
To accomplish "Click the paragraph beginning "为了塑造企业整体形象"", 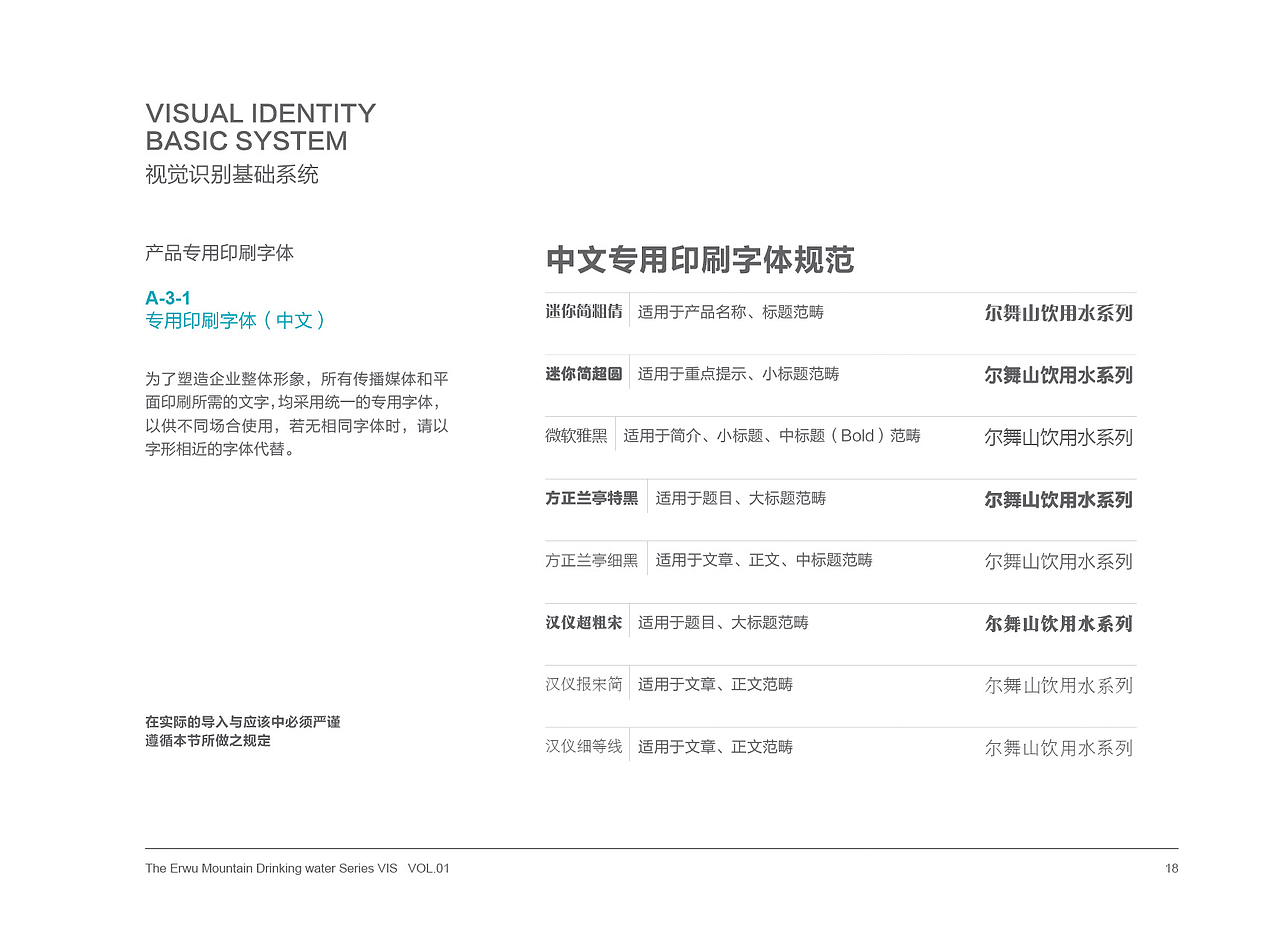I will click(x=297, y=414).
